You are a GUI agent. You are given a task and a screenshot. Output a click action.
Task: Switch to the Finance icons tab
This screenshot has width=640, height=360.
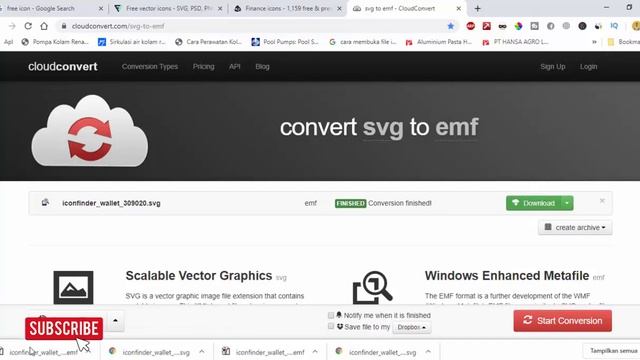click(x=288, y=8)
